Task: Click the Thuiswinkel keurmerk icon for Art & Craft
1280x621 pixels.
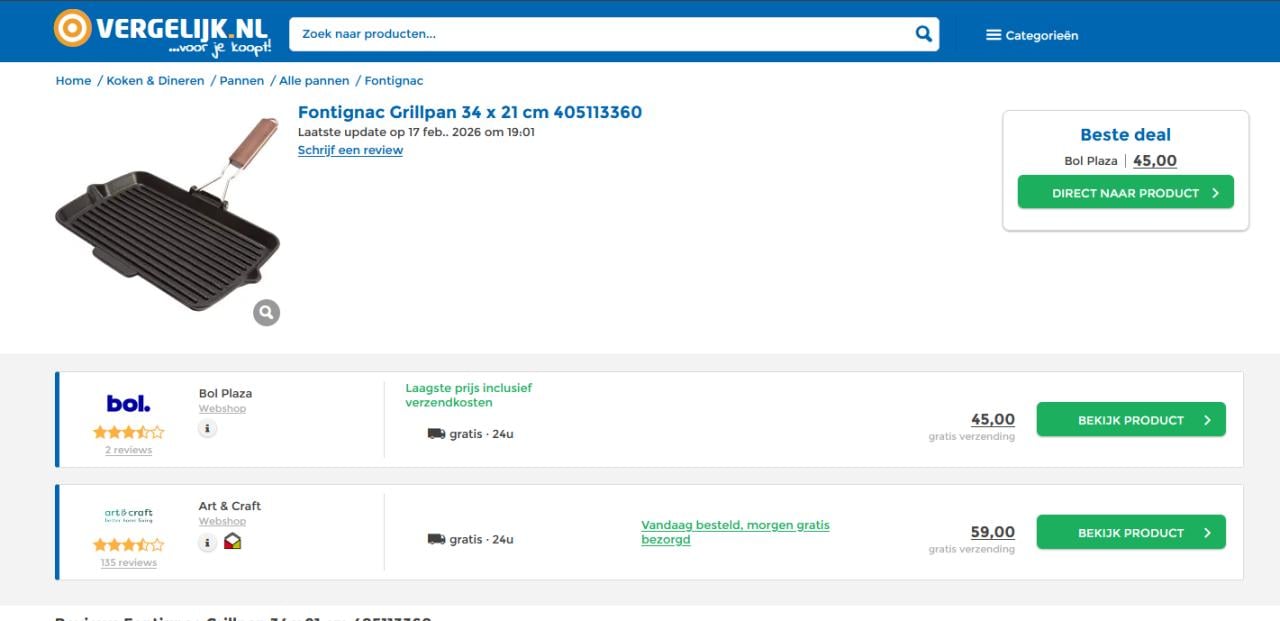Action: [x=232, y=542]
